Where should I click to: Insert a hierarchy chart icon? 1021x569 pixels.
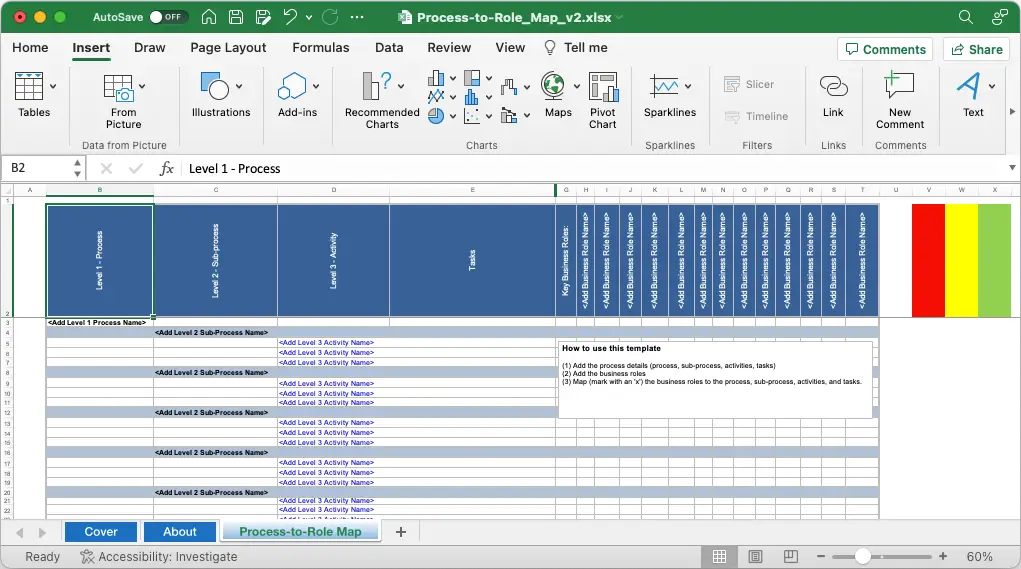click(472, 79)
